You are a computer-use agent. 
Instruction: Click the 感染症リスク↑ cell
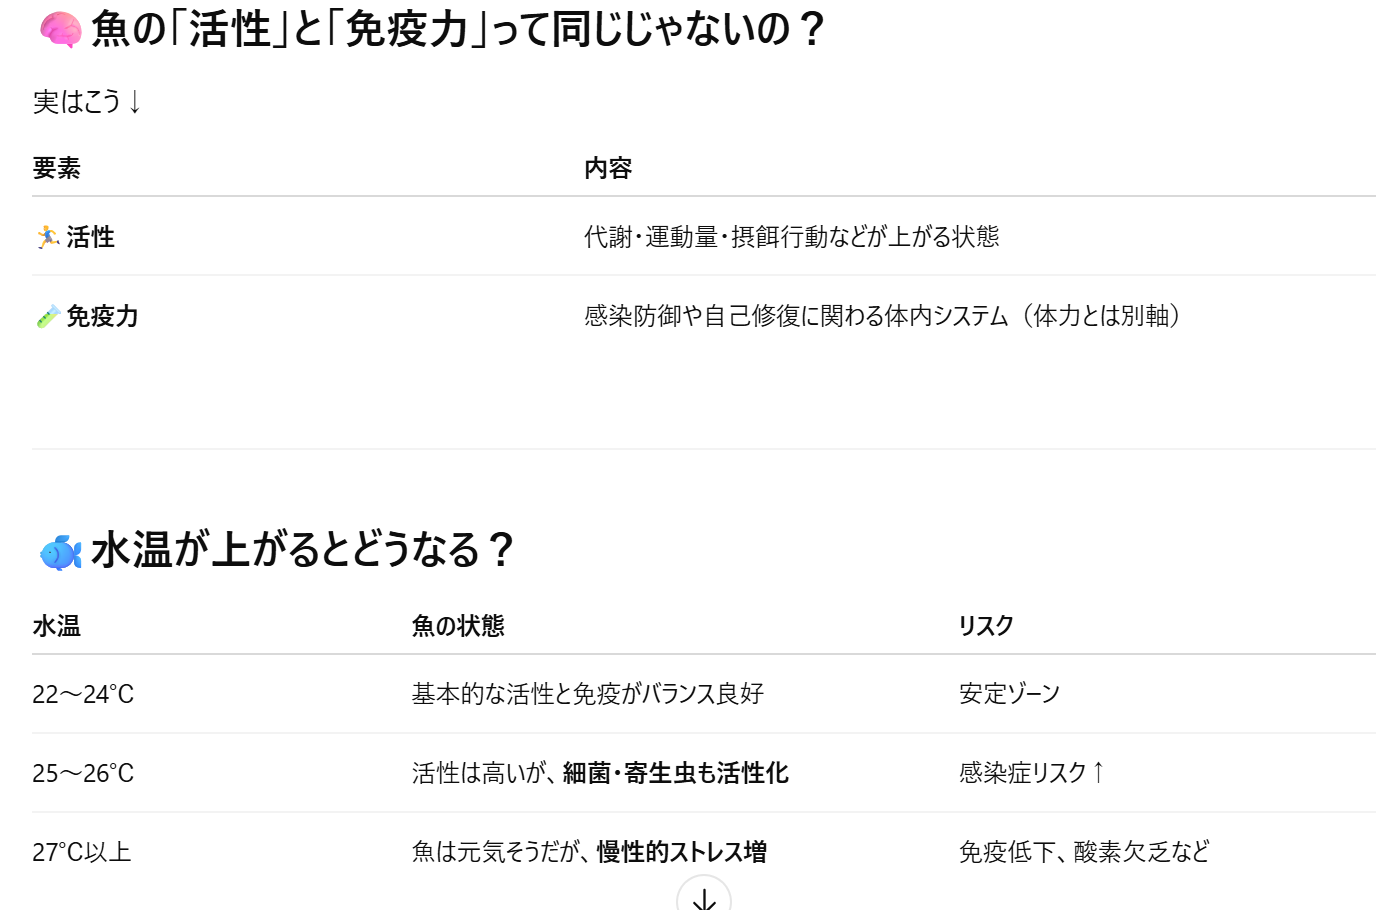tap(1032, 773)
